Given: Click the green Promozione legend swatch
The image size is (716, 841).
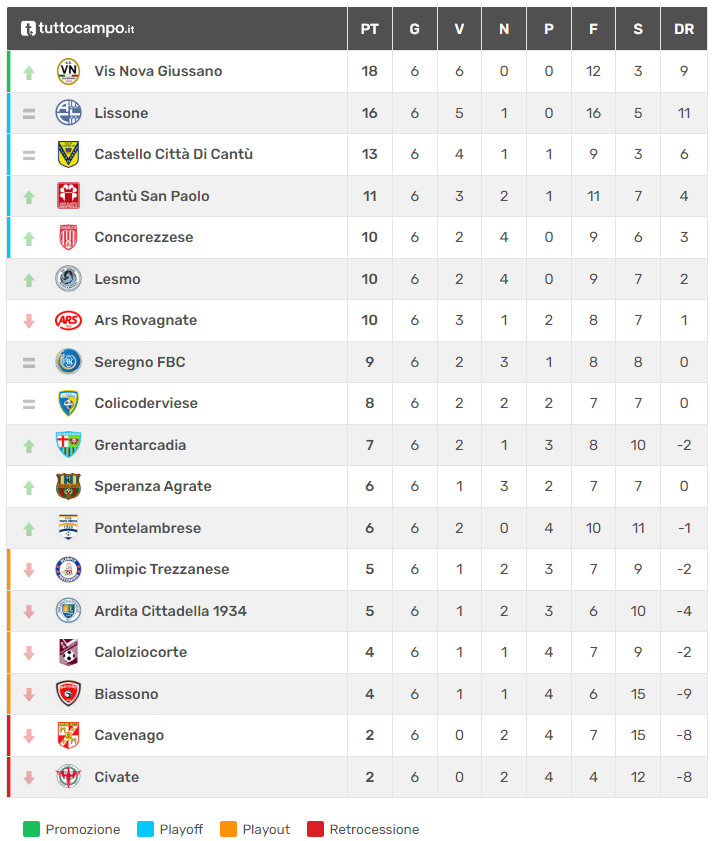Looking at the screenshot, I should [32, 829].
